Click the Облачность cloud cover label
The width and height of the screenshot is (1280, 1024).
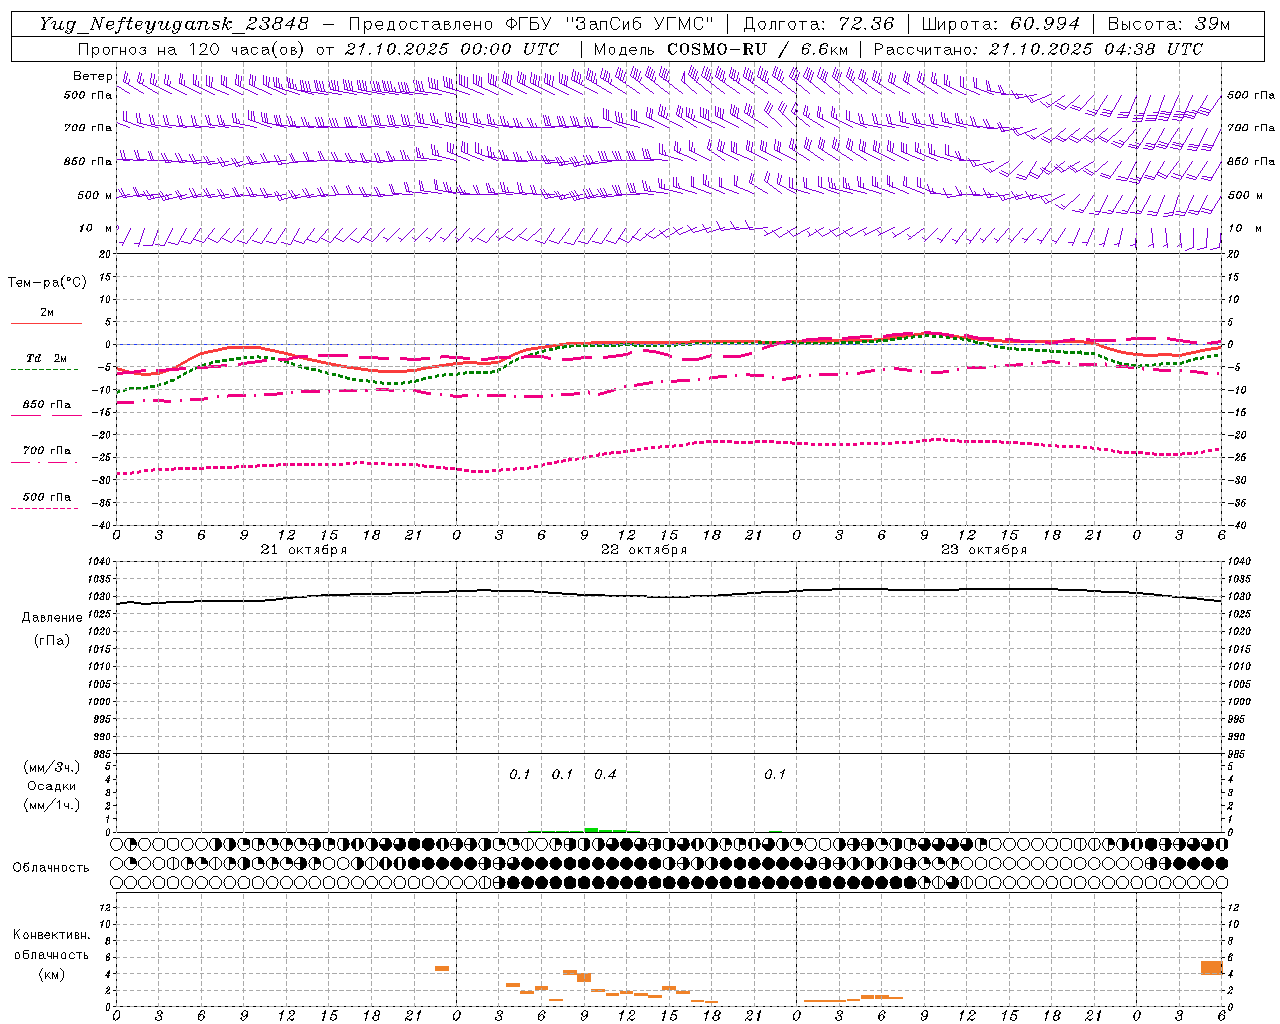(51, 867)
